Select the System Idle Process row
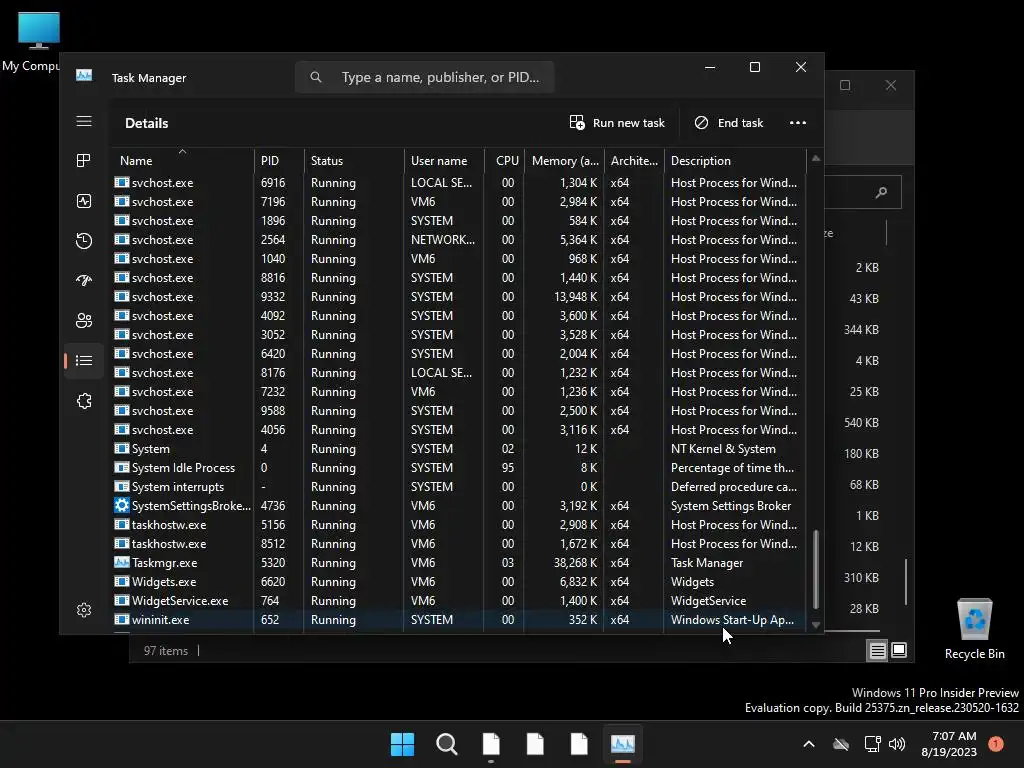The height and width of the screenshot is (768, 1024). [460, 468]
